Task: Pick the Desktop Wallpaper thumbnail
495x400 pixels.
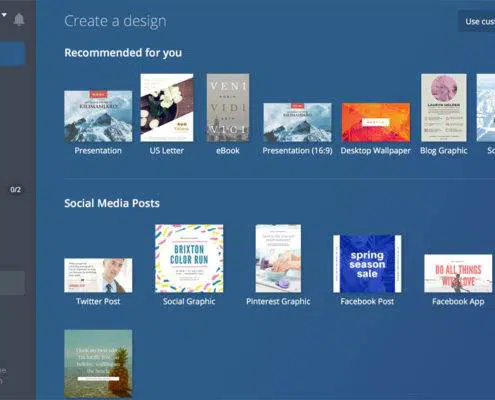Action: tap(376, 122)
